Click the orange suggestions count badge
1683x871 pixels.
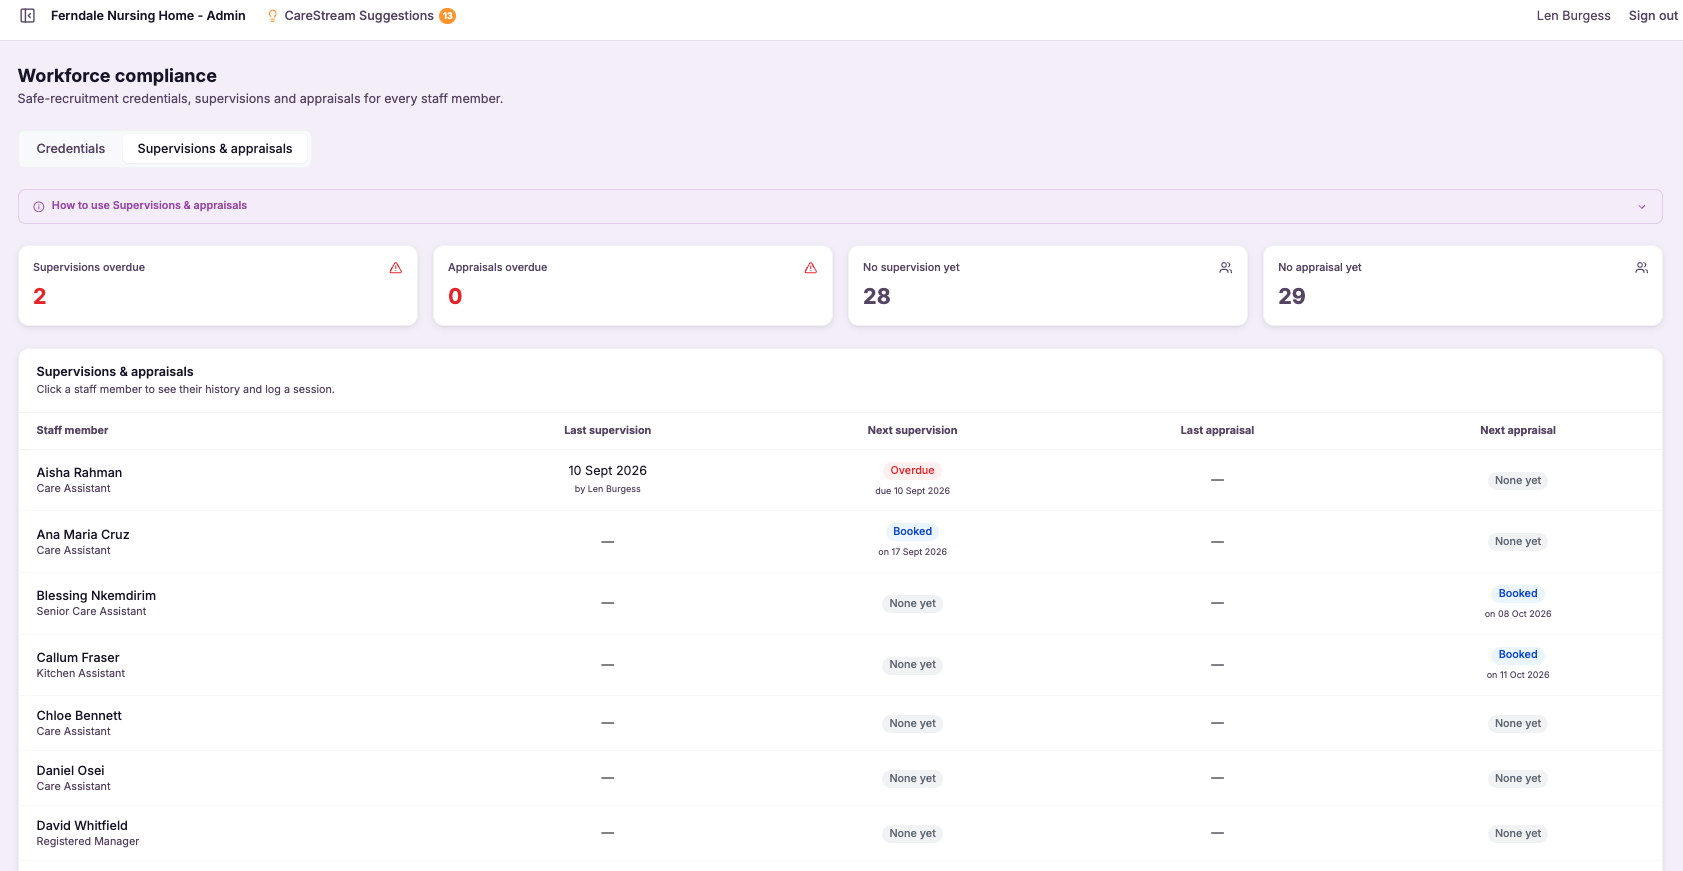click(448, 16)
